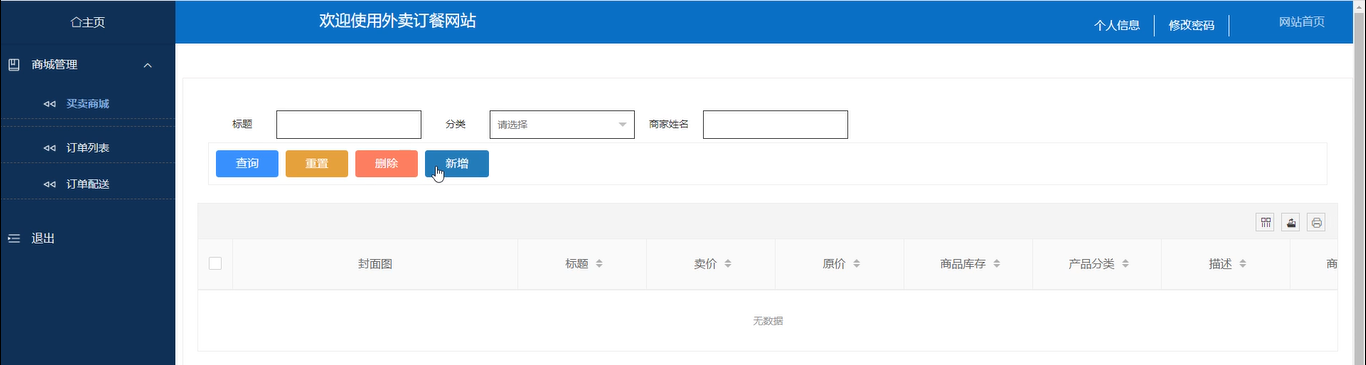Open 订单配送 menu item
This screenshot has width=1366, height=365.
(x=88, y=184)
